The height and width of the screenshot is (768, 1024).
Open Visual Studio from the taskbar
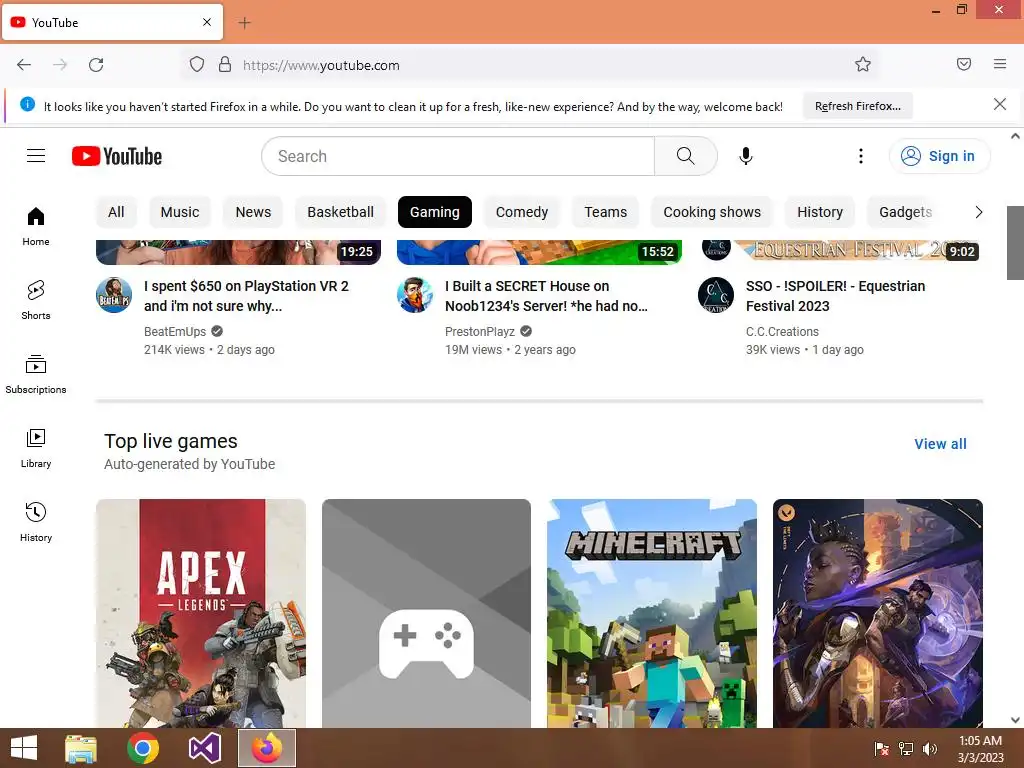(205, 748)
